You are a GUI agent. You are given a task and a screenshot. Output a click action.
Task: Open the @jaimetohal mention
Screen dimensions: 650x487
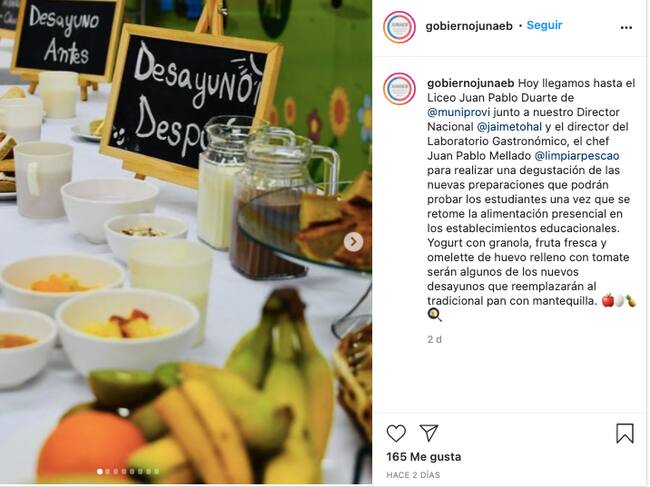click(509, 127)
